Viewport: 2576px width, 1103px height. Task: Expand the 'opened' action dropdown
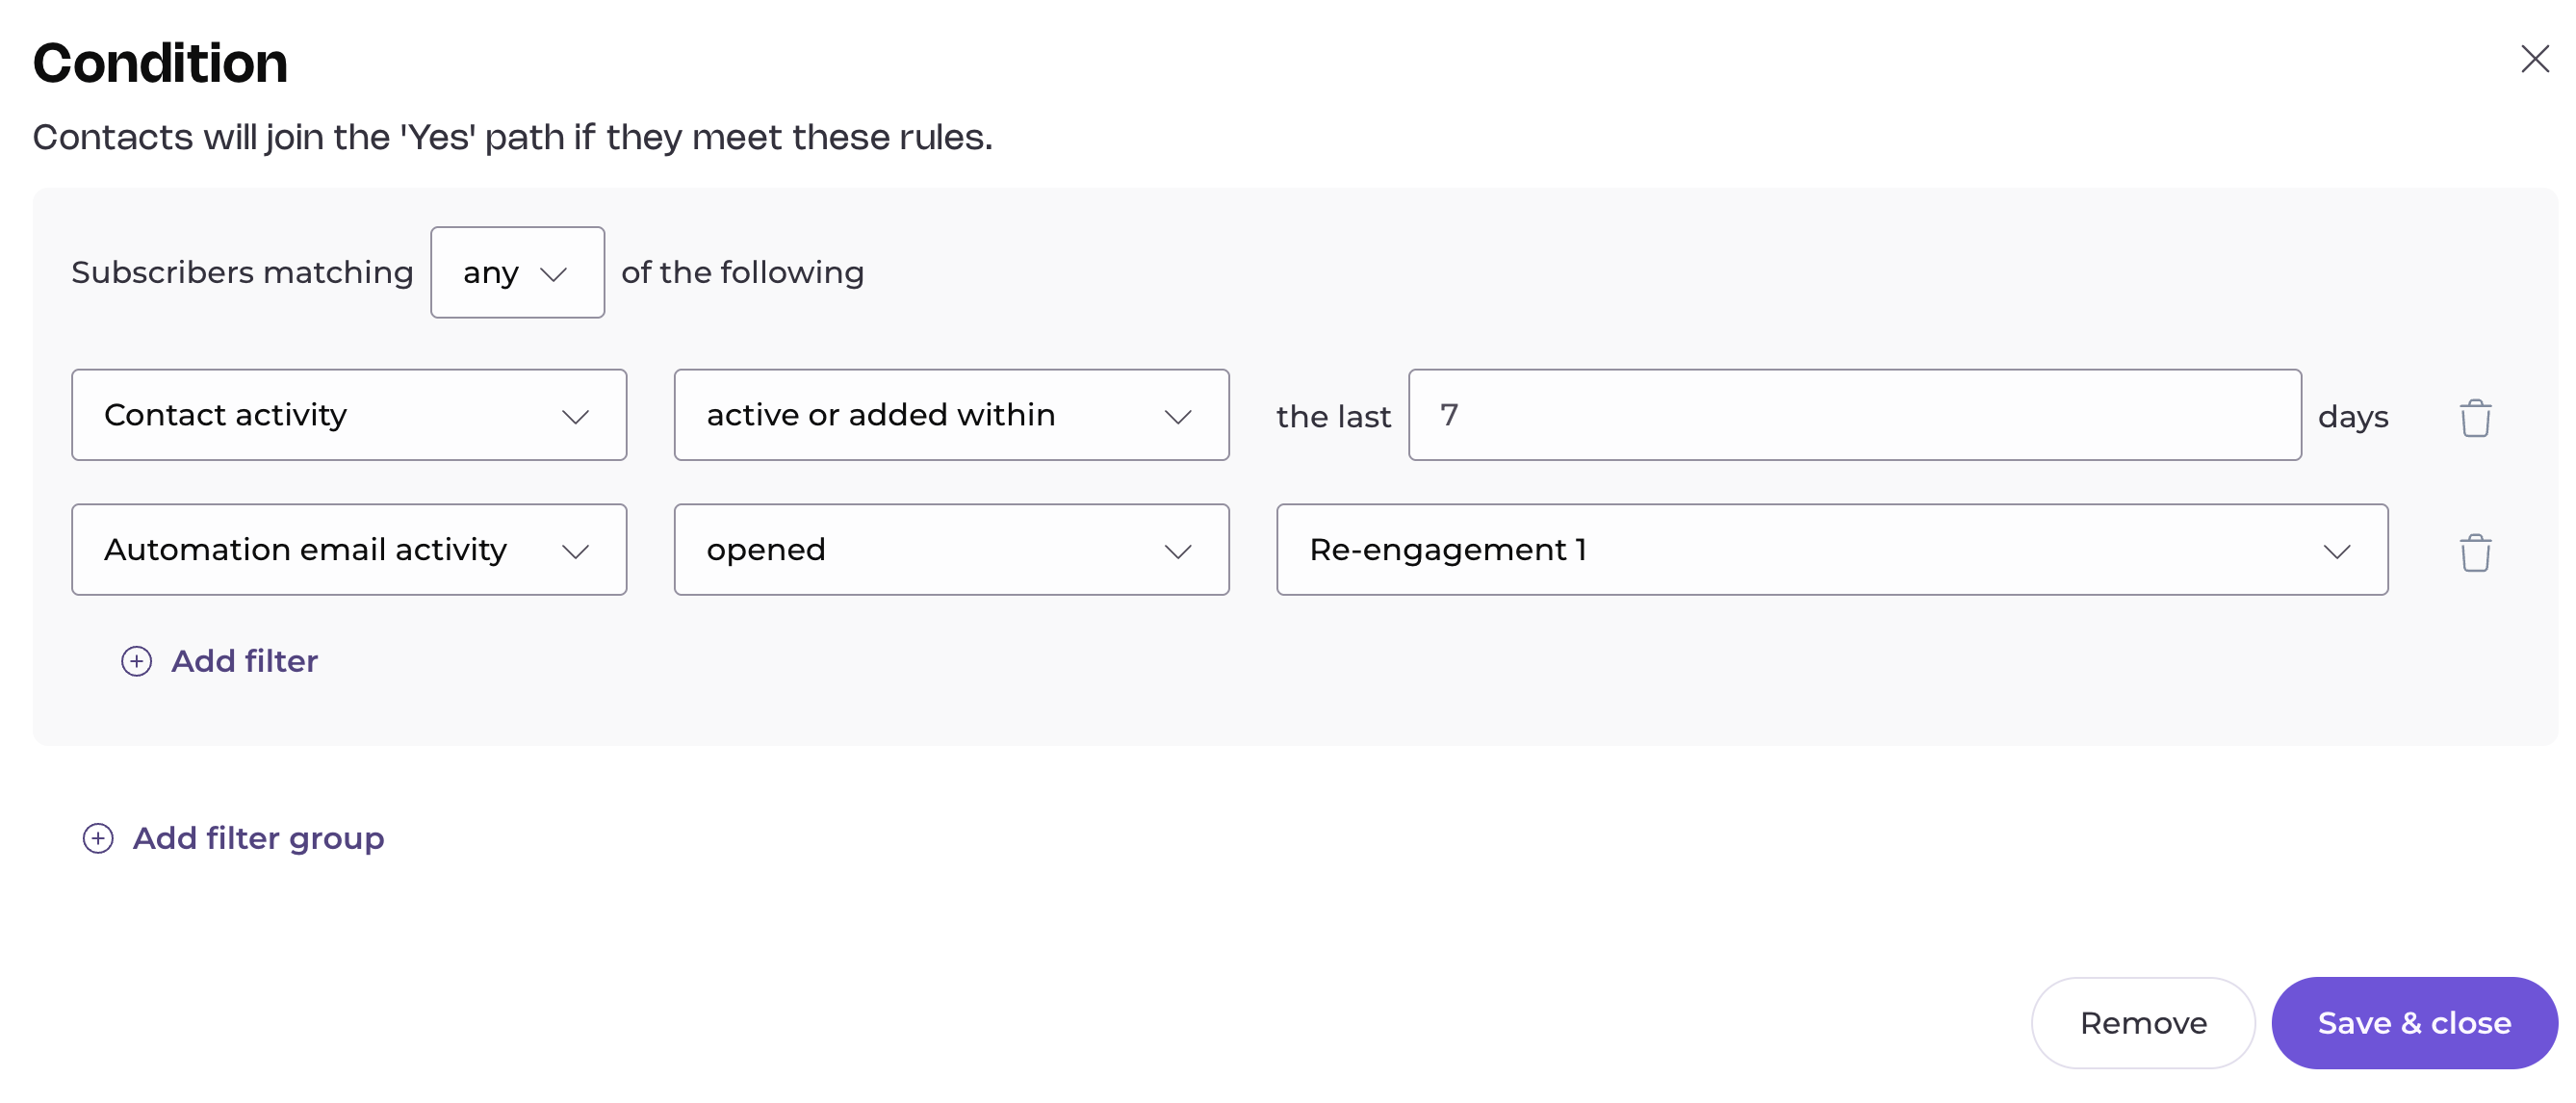point(950,550)
